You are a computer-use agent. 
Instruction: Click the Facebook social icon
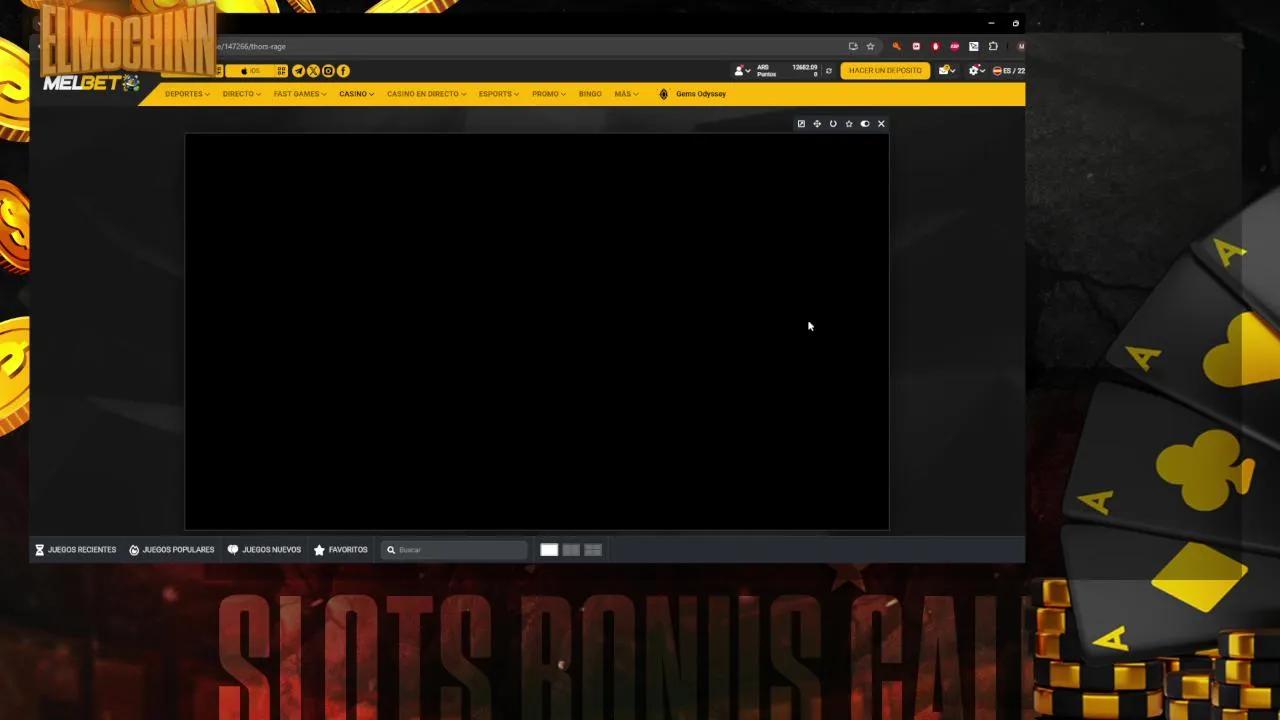tap(343, 70)
